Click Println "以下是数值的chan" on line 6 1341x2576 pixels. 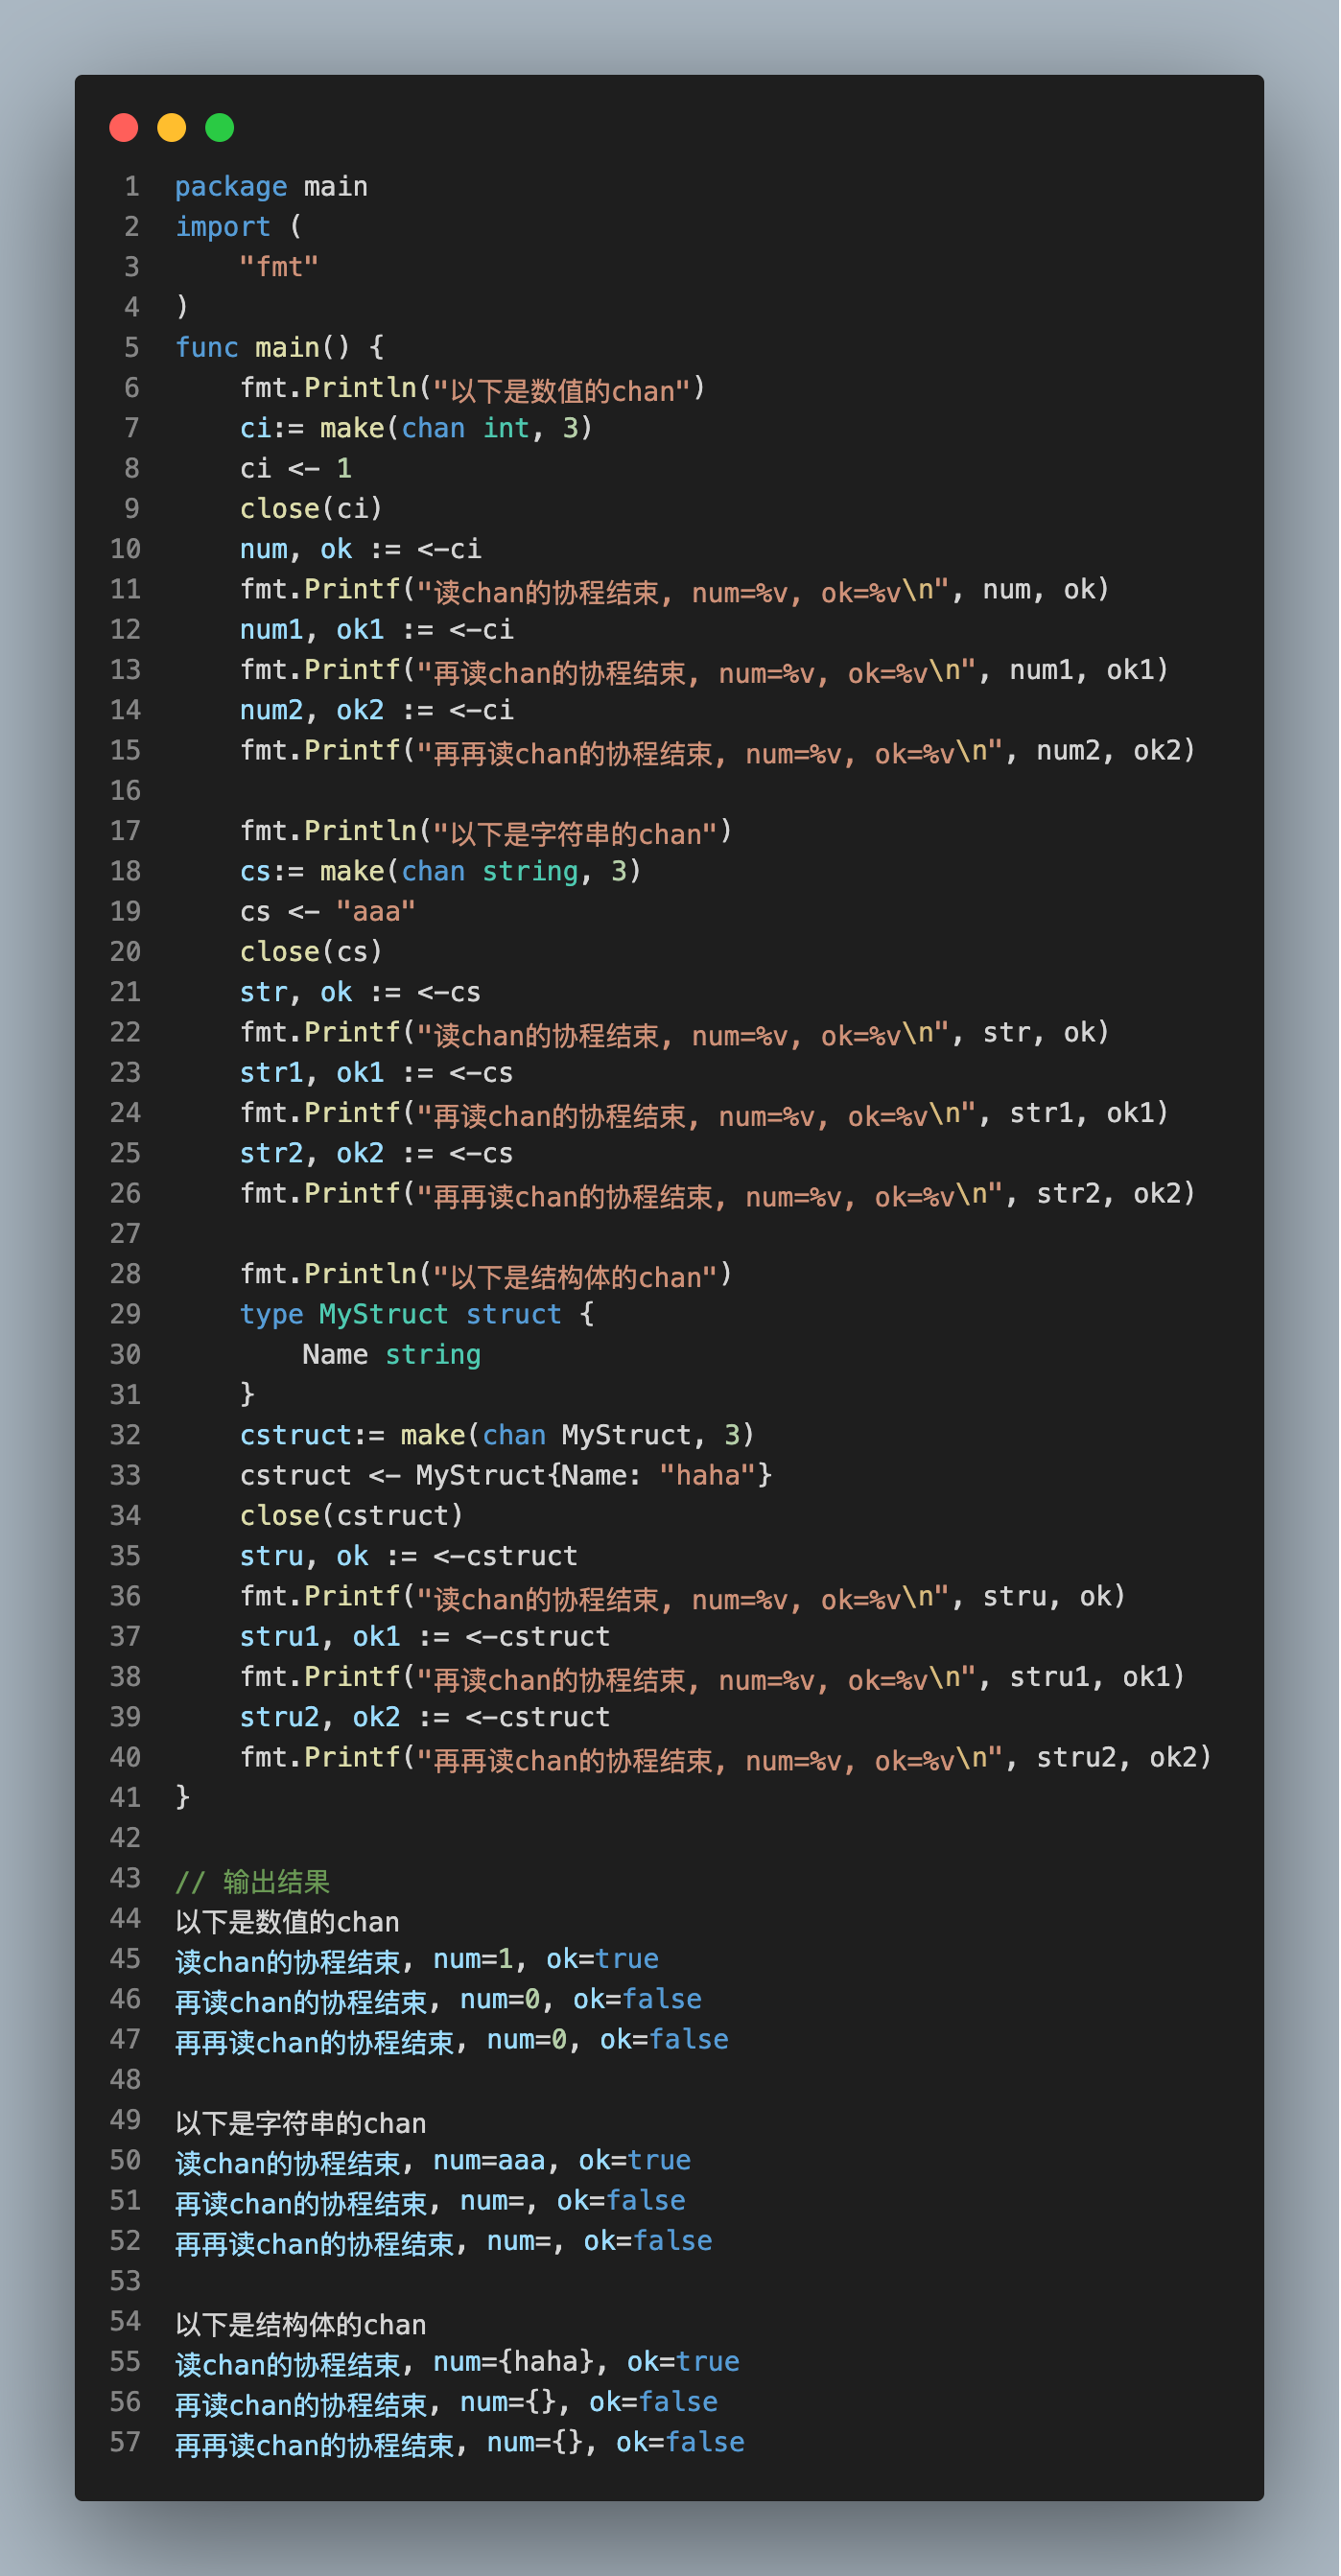[473, 389]
